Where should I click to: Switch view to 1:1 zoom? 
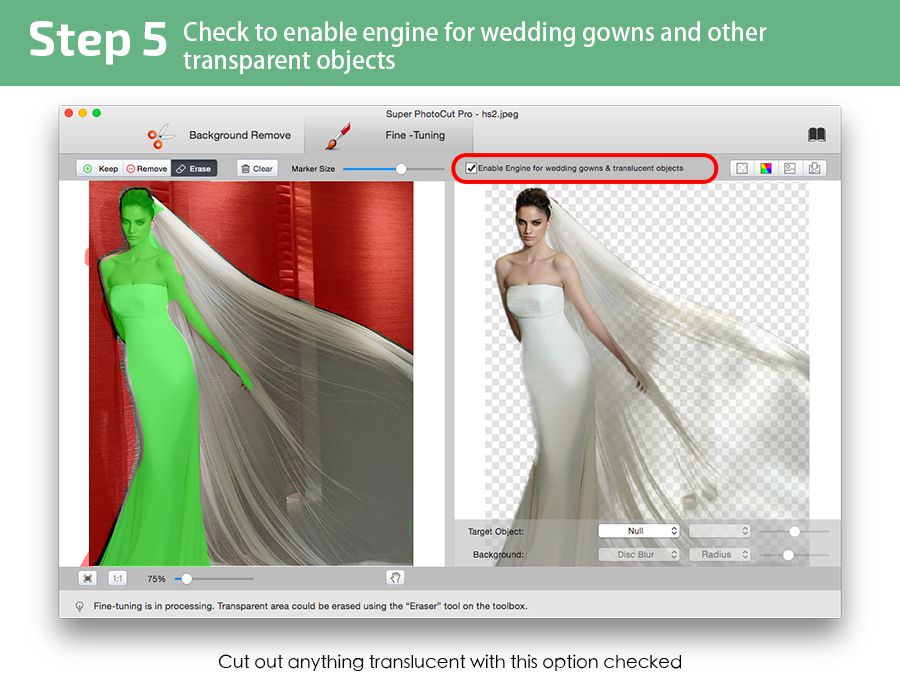115,577
